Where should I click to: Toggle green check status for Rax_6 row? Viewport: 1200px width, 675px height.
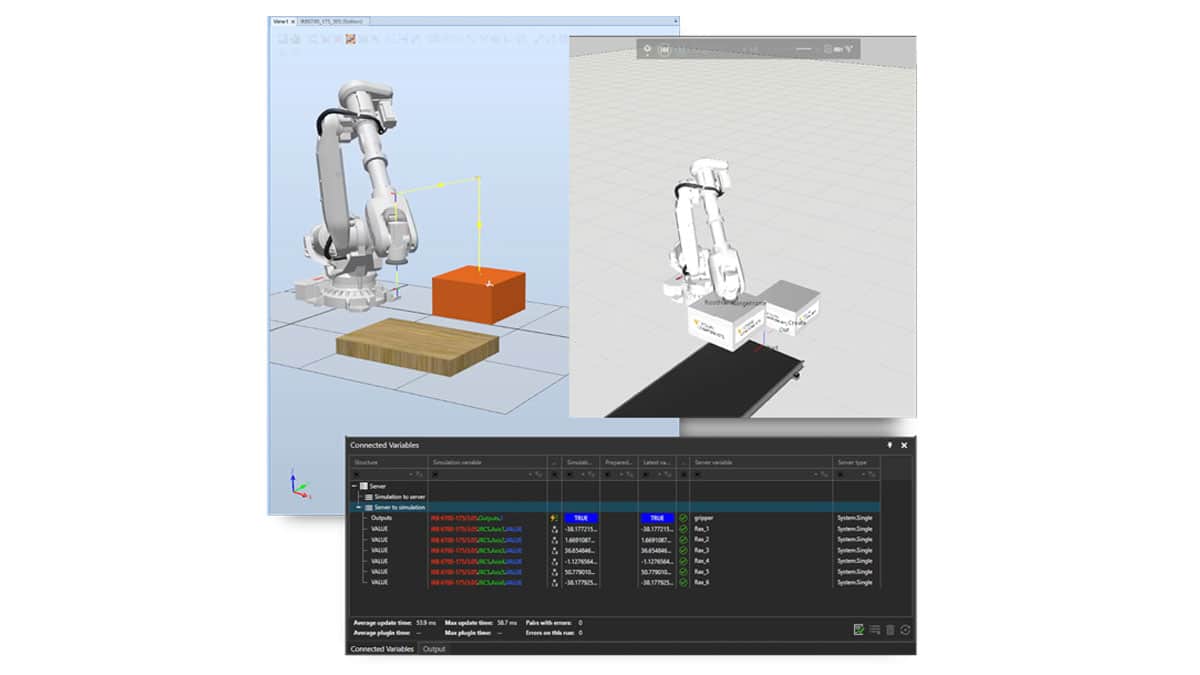pos(683,582)
